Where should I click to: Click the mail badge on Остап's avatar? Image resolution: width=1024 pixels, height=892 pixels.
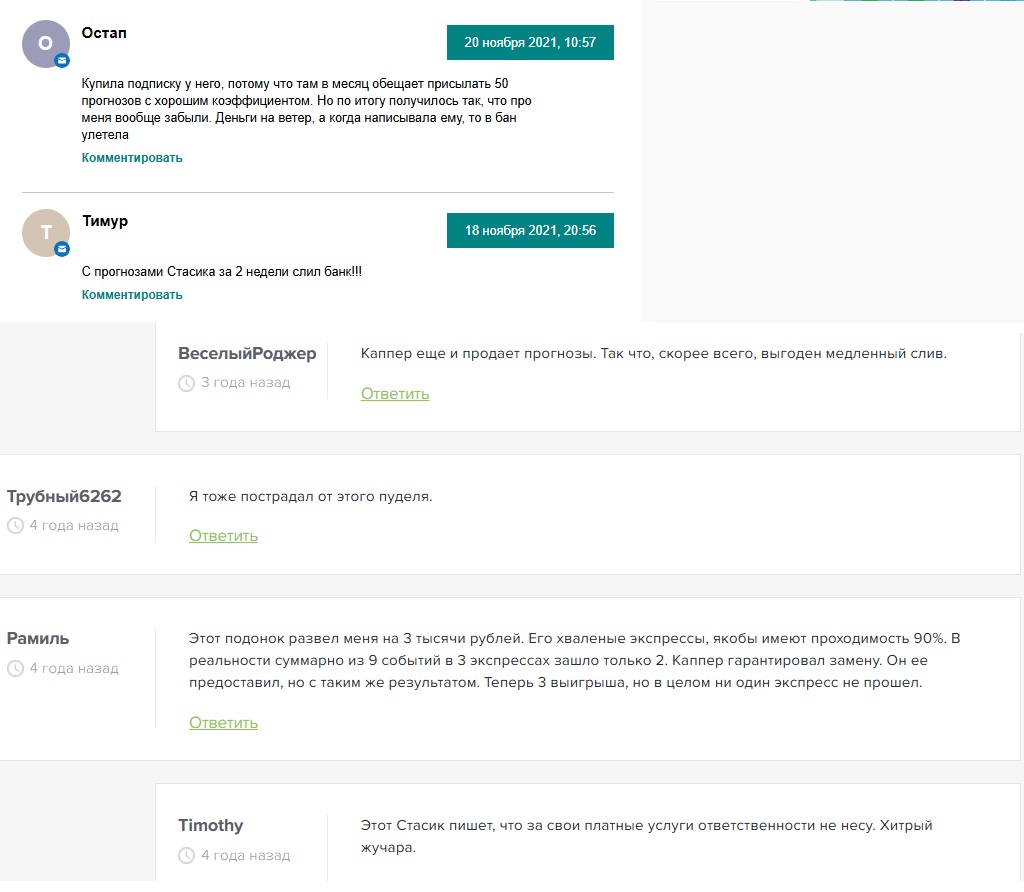(x=62, y=61)
